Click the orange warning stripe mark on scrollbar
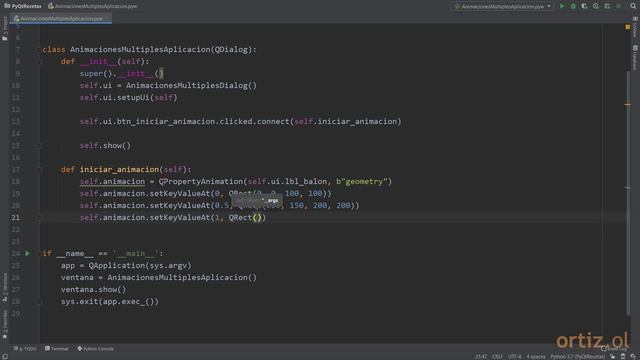The width and height of the screenshot is (640, 360). 628,104
